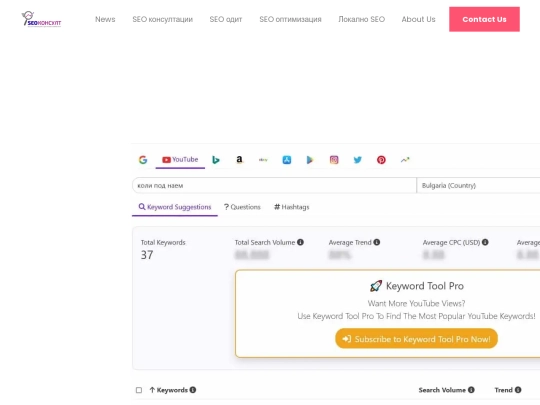Choose the Pinterest keyword source icon
This screenshot has height=405, width=540.
381,160
